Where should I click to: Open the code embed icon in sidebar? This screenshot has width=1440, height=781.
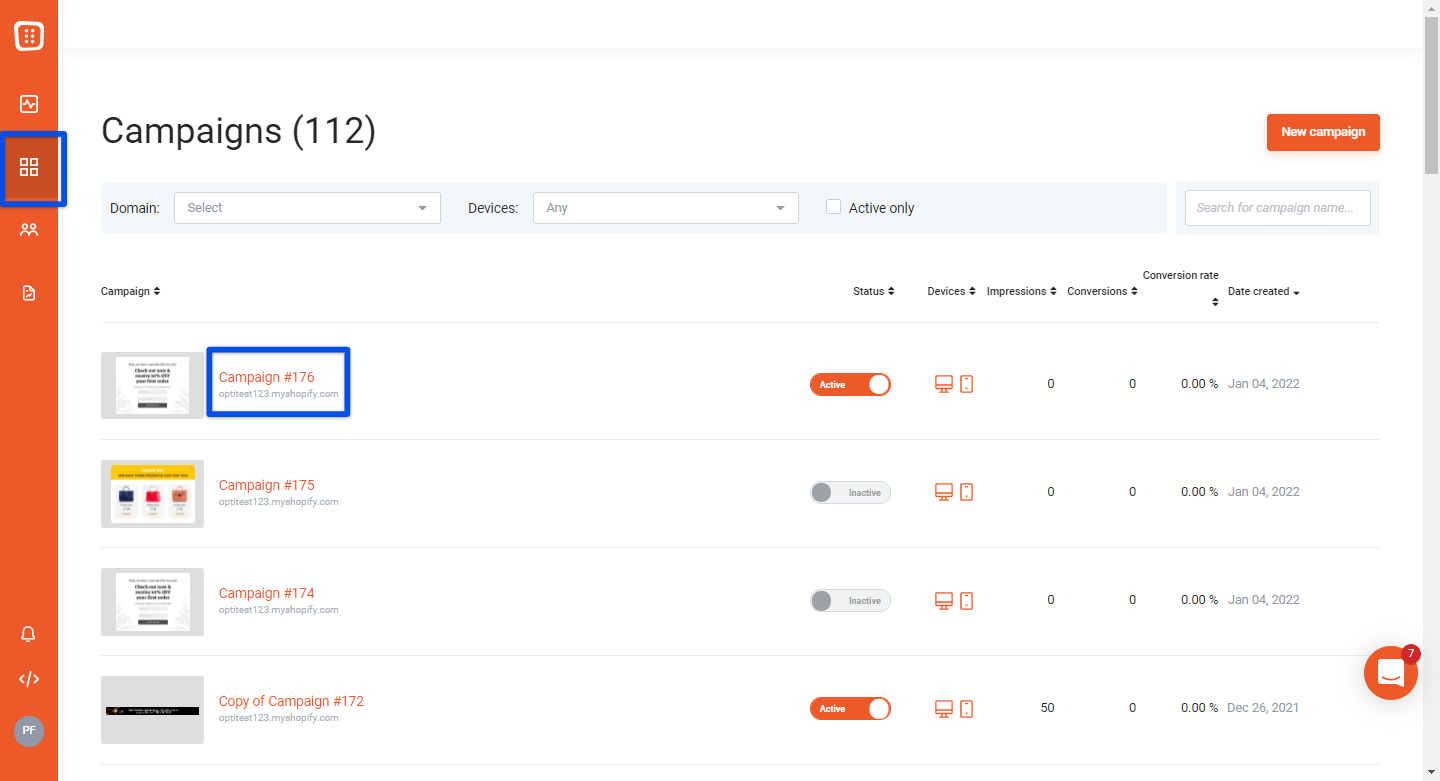click(29, 679)
